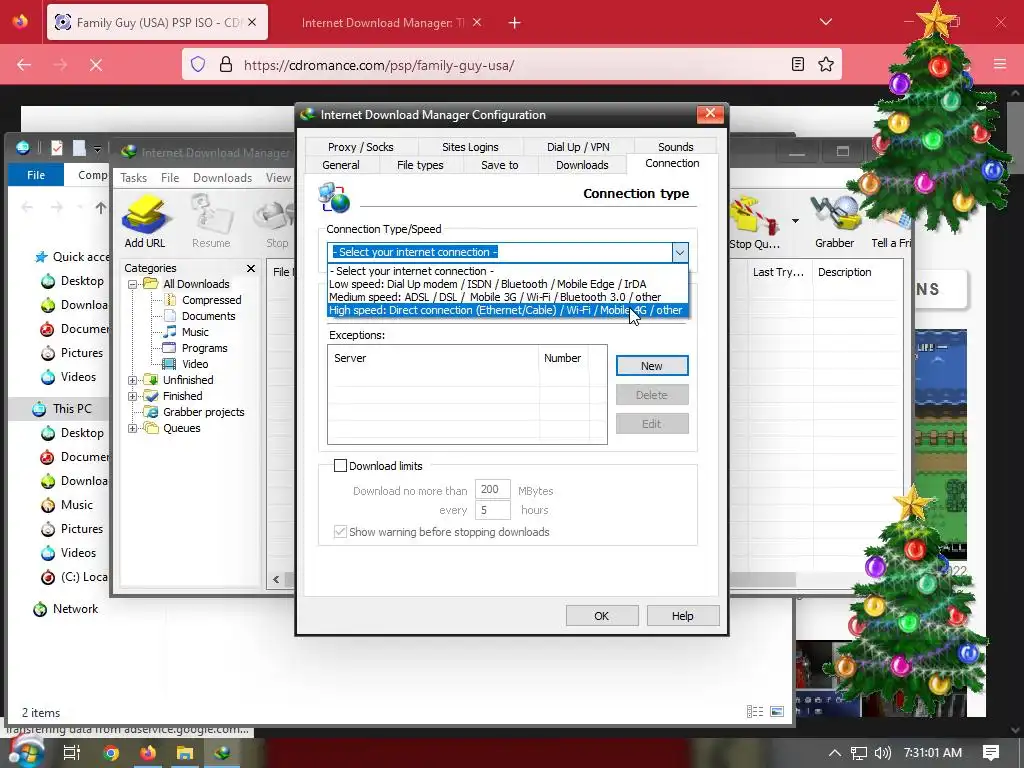The width and height of the screenshot is (1024, 768).
Task: Switch to the General tab
Action: (x=341, y=165)
